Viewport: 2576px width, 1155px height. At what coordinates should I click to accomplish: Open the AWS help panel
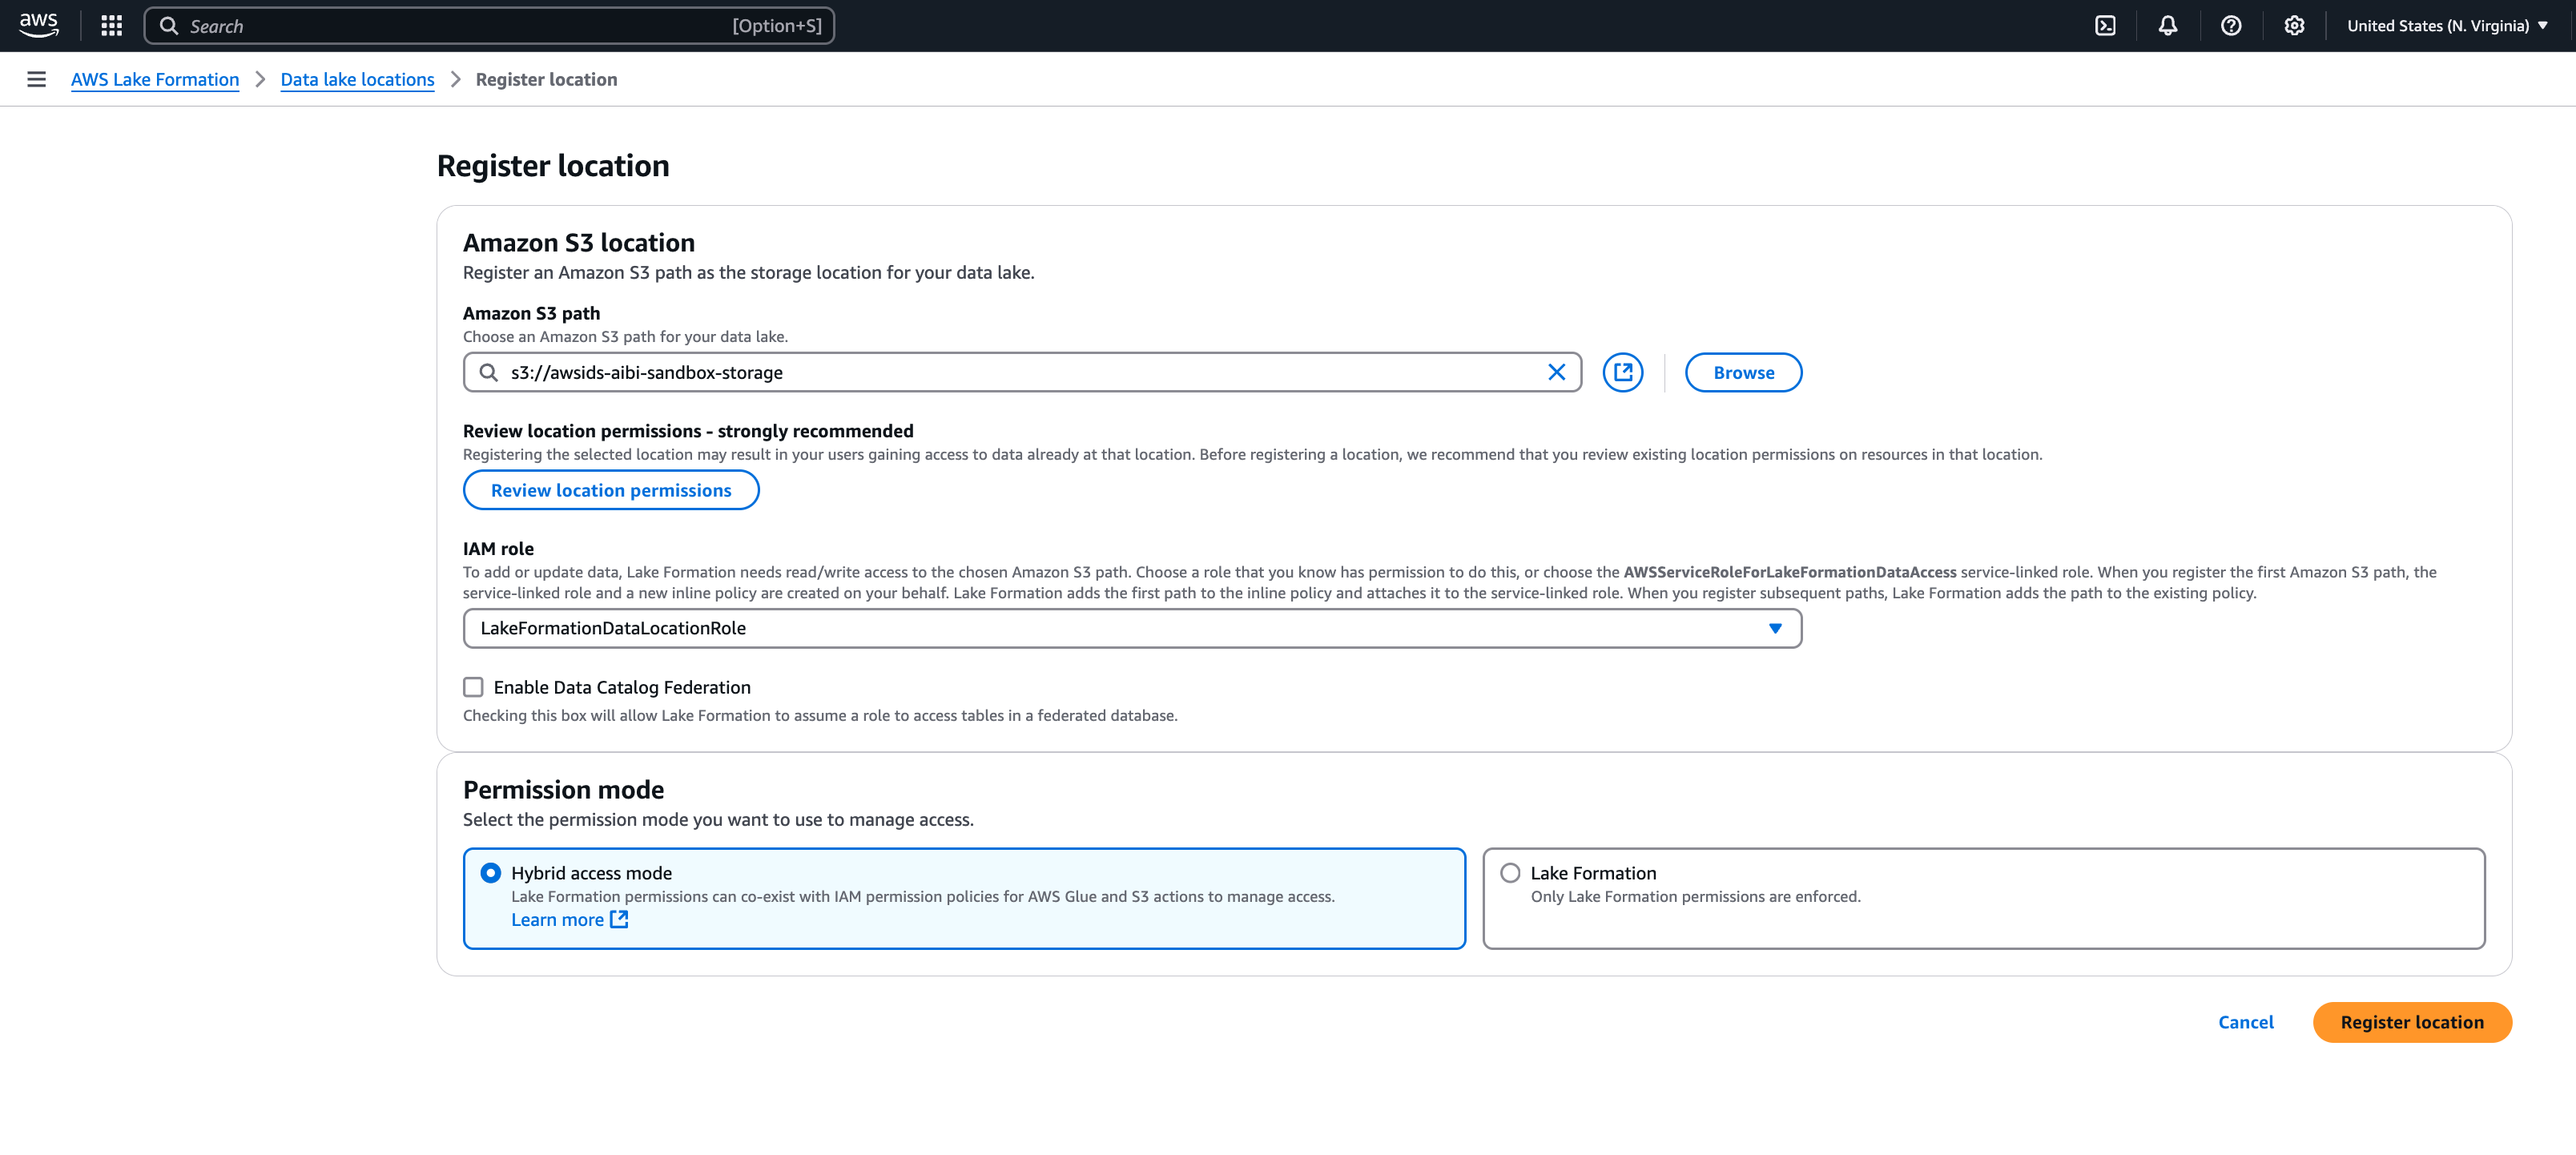tap(2231, 25)
